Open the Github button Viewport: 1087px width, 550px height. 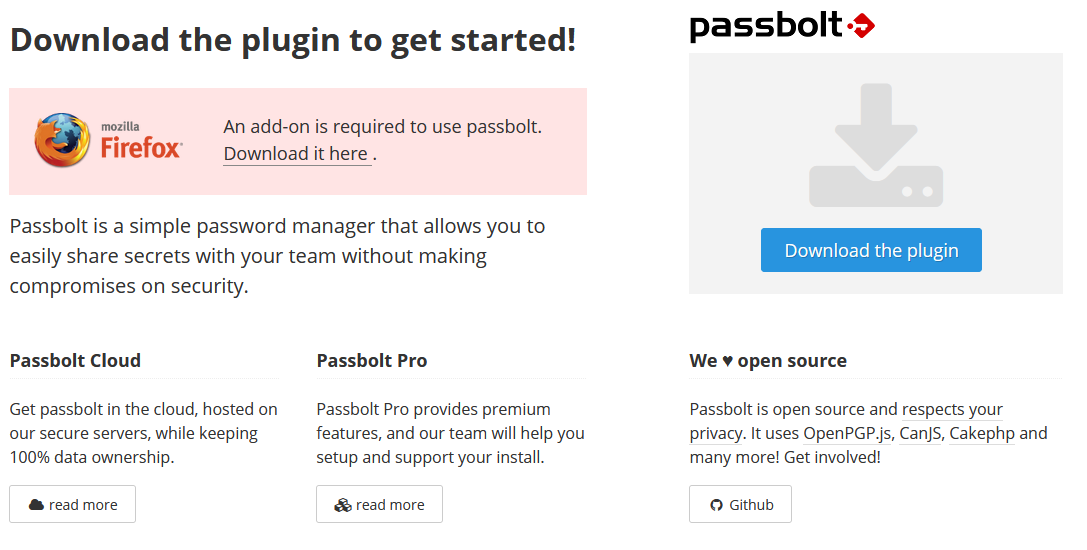click(x=740, y=505)
